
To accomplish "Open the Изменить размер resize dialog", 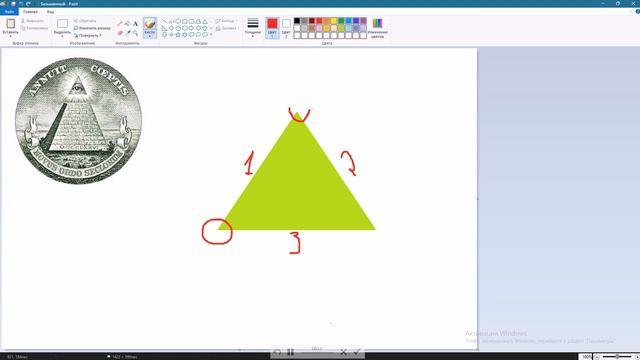I will [92, 28].
